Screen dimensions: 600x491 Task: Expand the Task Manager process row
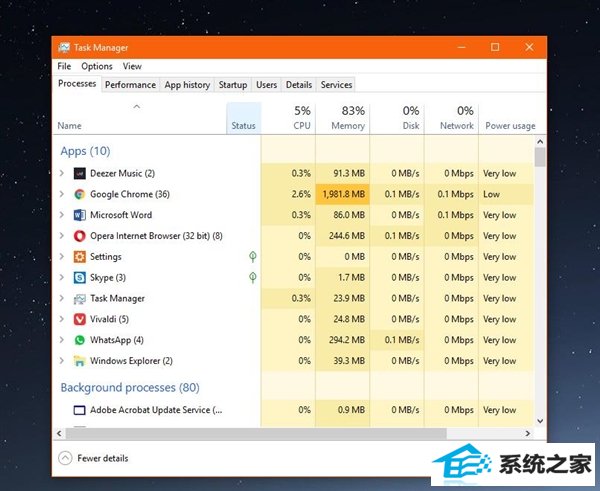tap(62, 298)
